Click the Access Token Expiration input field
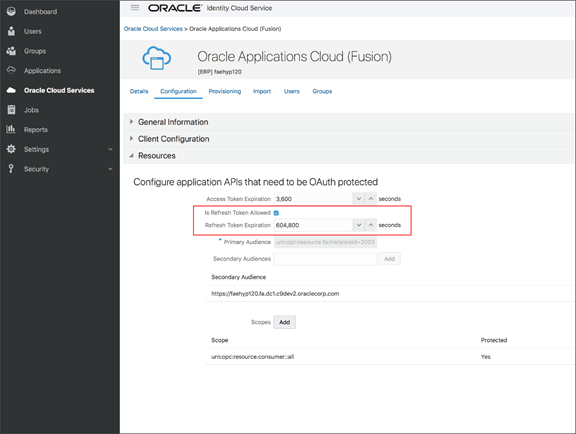This screenshot has width=576, height=434. pyautogui.click(x=313, y=199)
